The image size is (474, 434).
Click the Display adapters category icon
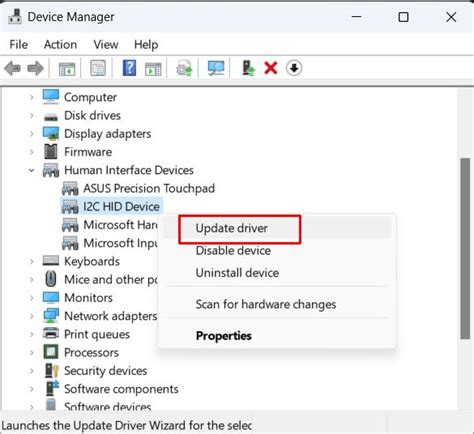coord(51,133)
